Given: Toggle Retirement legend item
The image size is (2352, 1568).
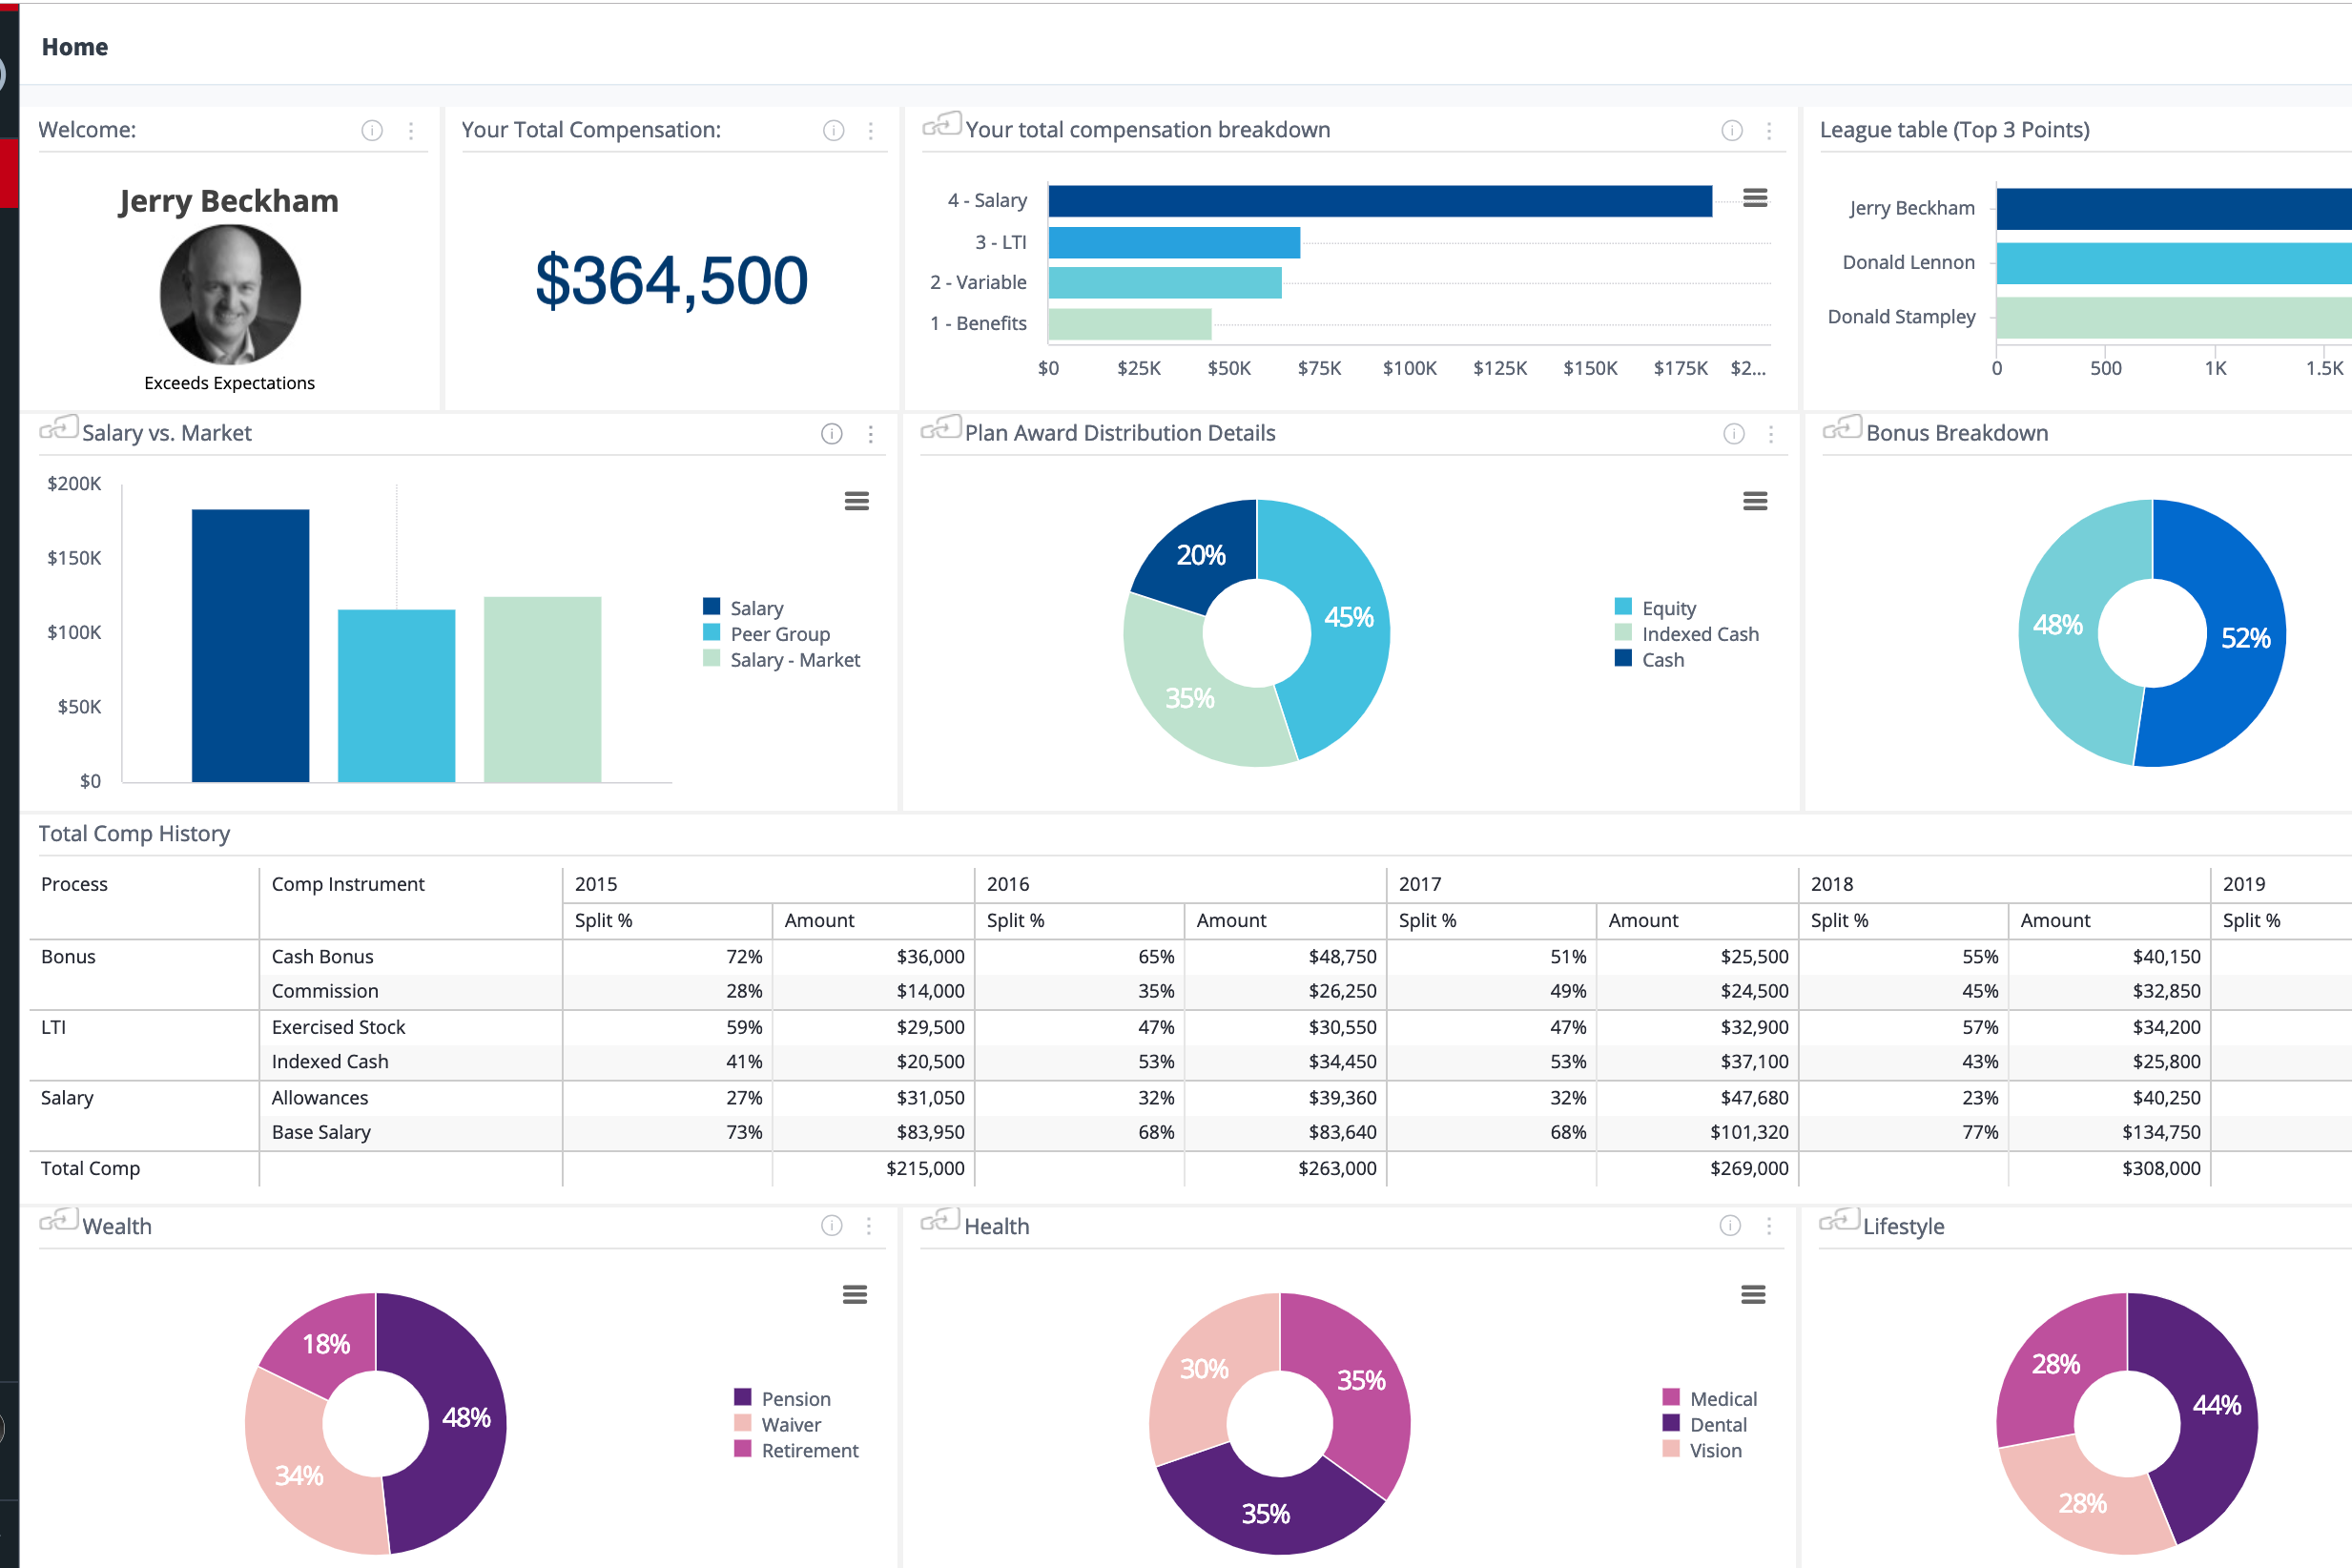Looking at the screenshot, I should coord(796,1451).
